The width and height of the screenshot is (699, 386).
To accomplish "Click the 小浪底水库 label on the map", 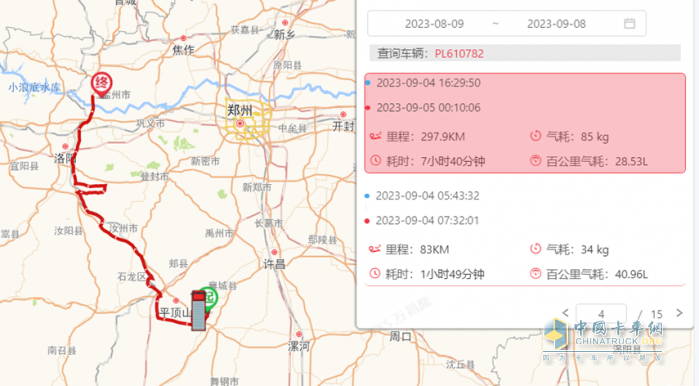I will tap(34, 87).
